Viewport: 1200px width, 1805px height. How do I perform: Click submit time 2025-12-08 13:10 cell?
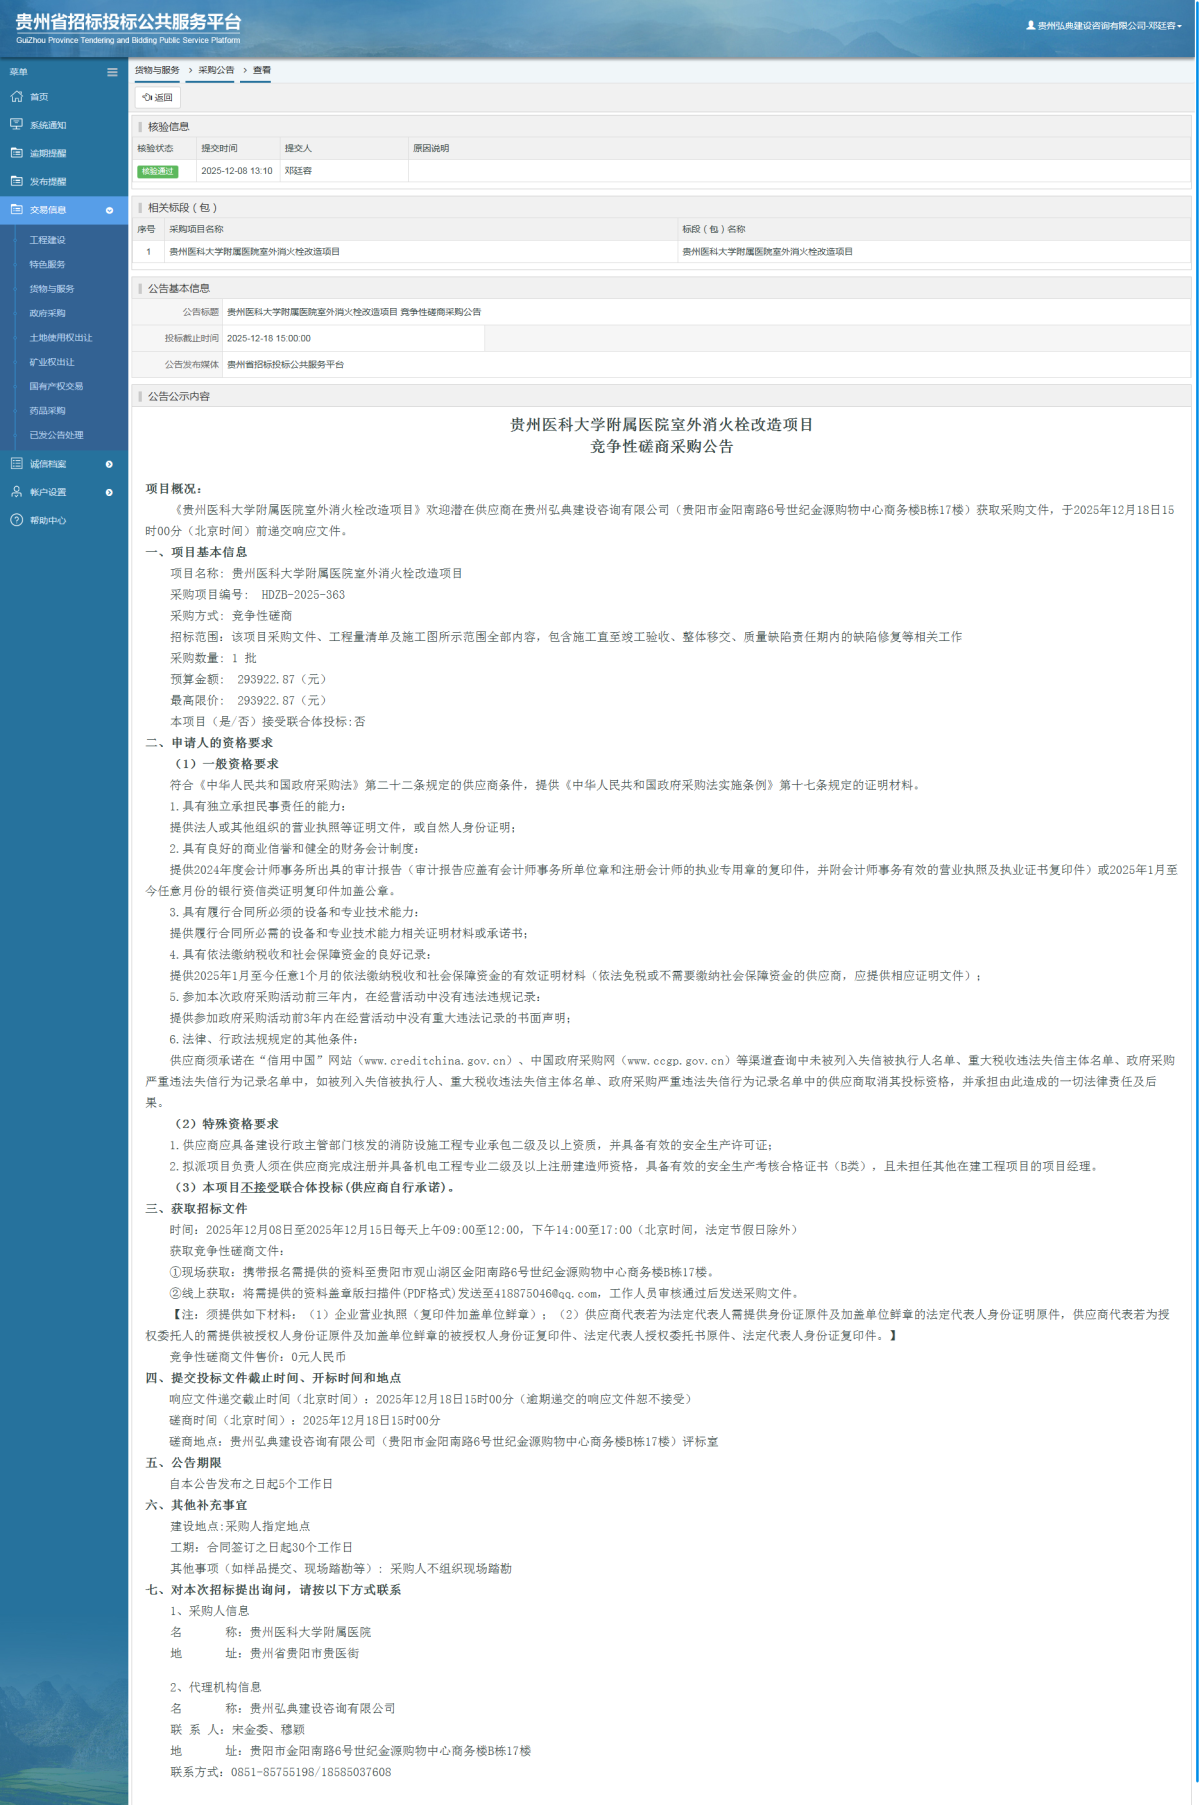(x=237, y=171)
